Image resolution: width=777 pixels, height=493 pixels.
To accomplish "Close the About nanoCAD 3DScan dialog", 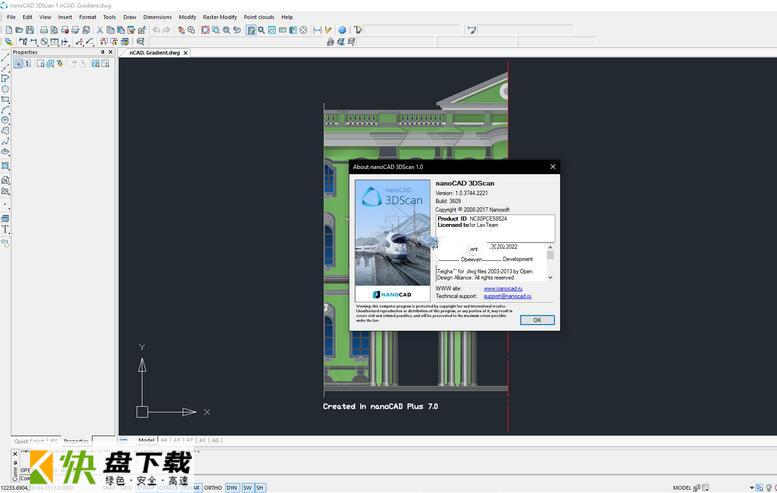I will point(553,166).
